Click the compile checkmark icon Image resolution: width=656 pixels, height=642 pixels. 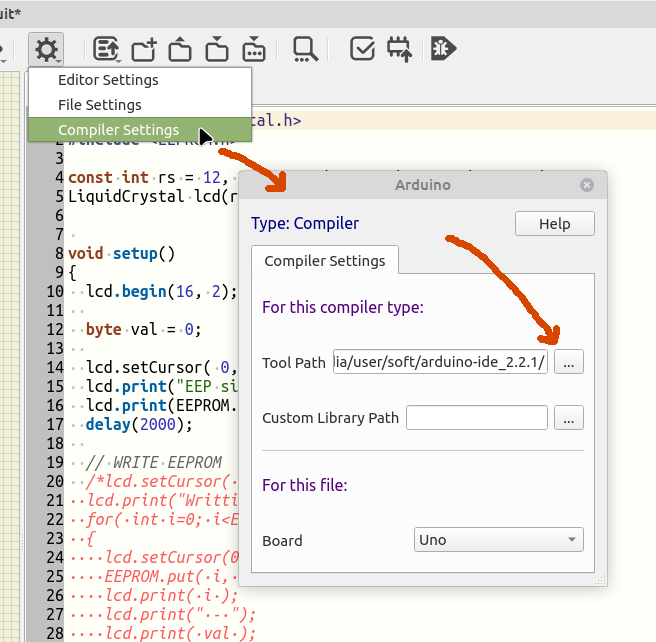pyautogui.click(x=362, y=49)
